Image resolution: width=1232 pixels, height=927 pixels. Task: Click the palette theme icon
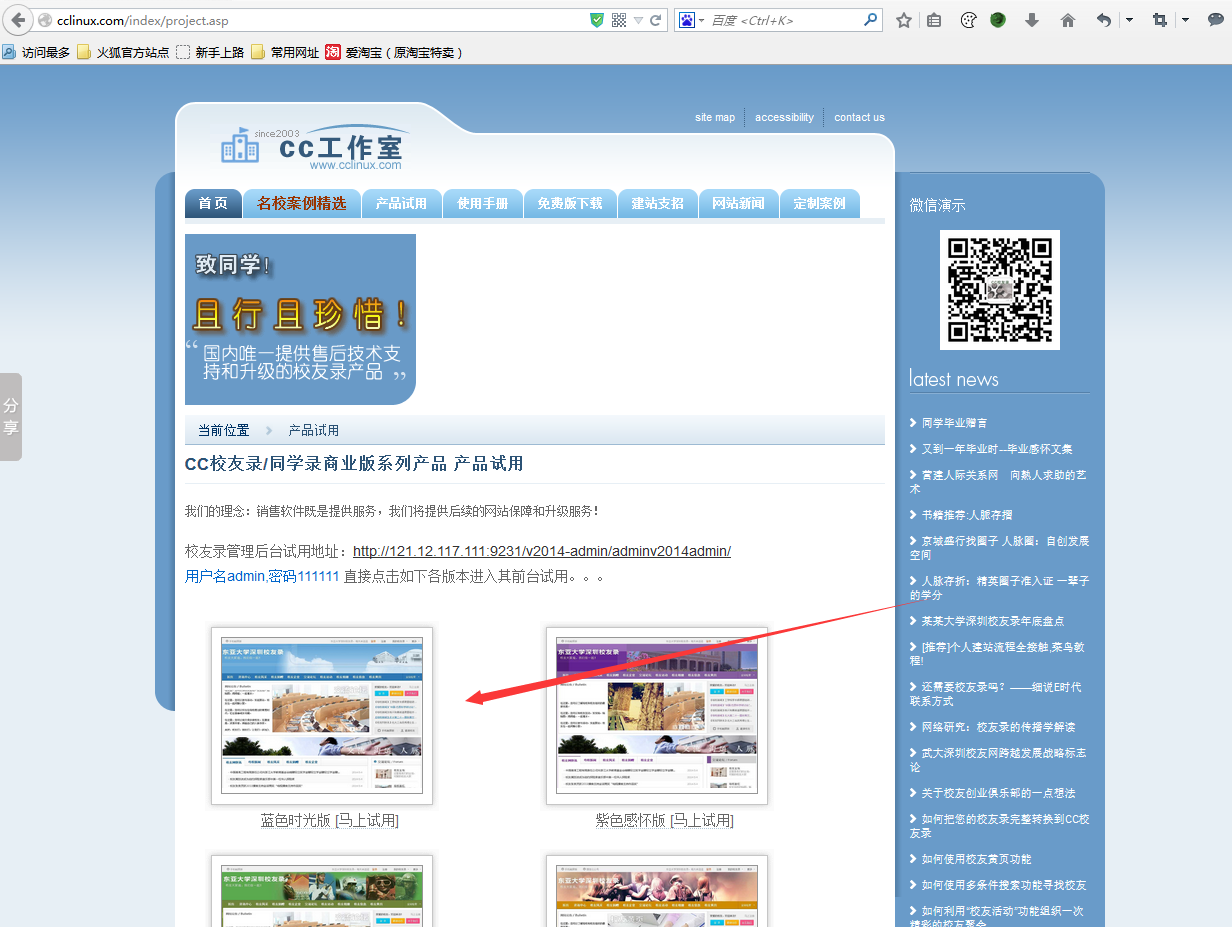tap(968, 20)
